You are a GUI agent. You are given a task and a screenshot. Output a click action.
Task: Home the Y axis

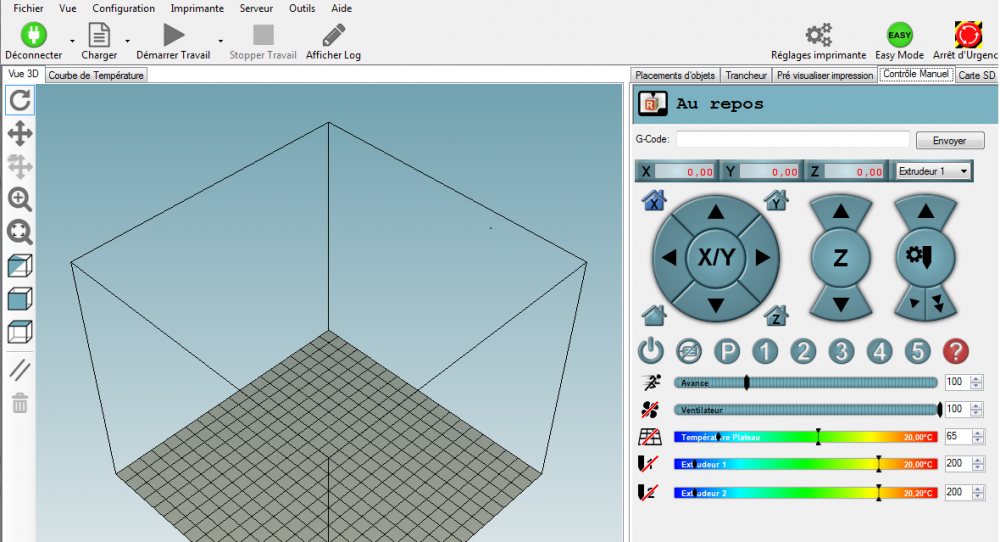coord(776,201)
